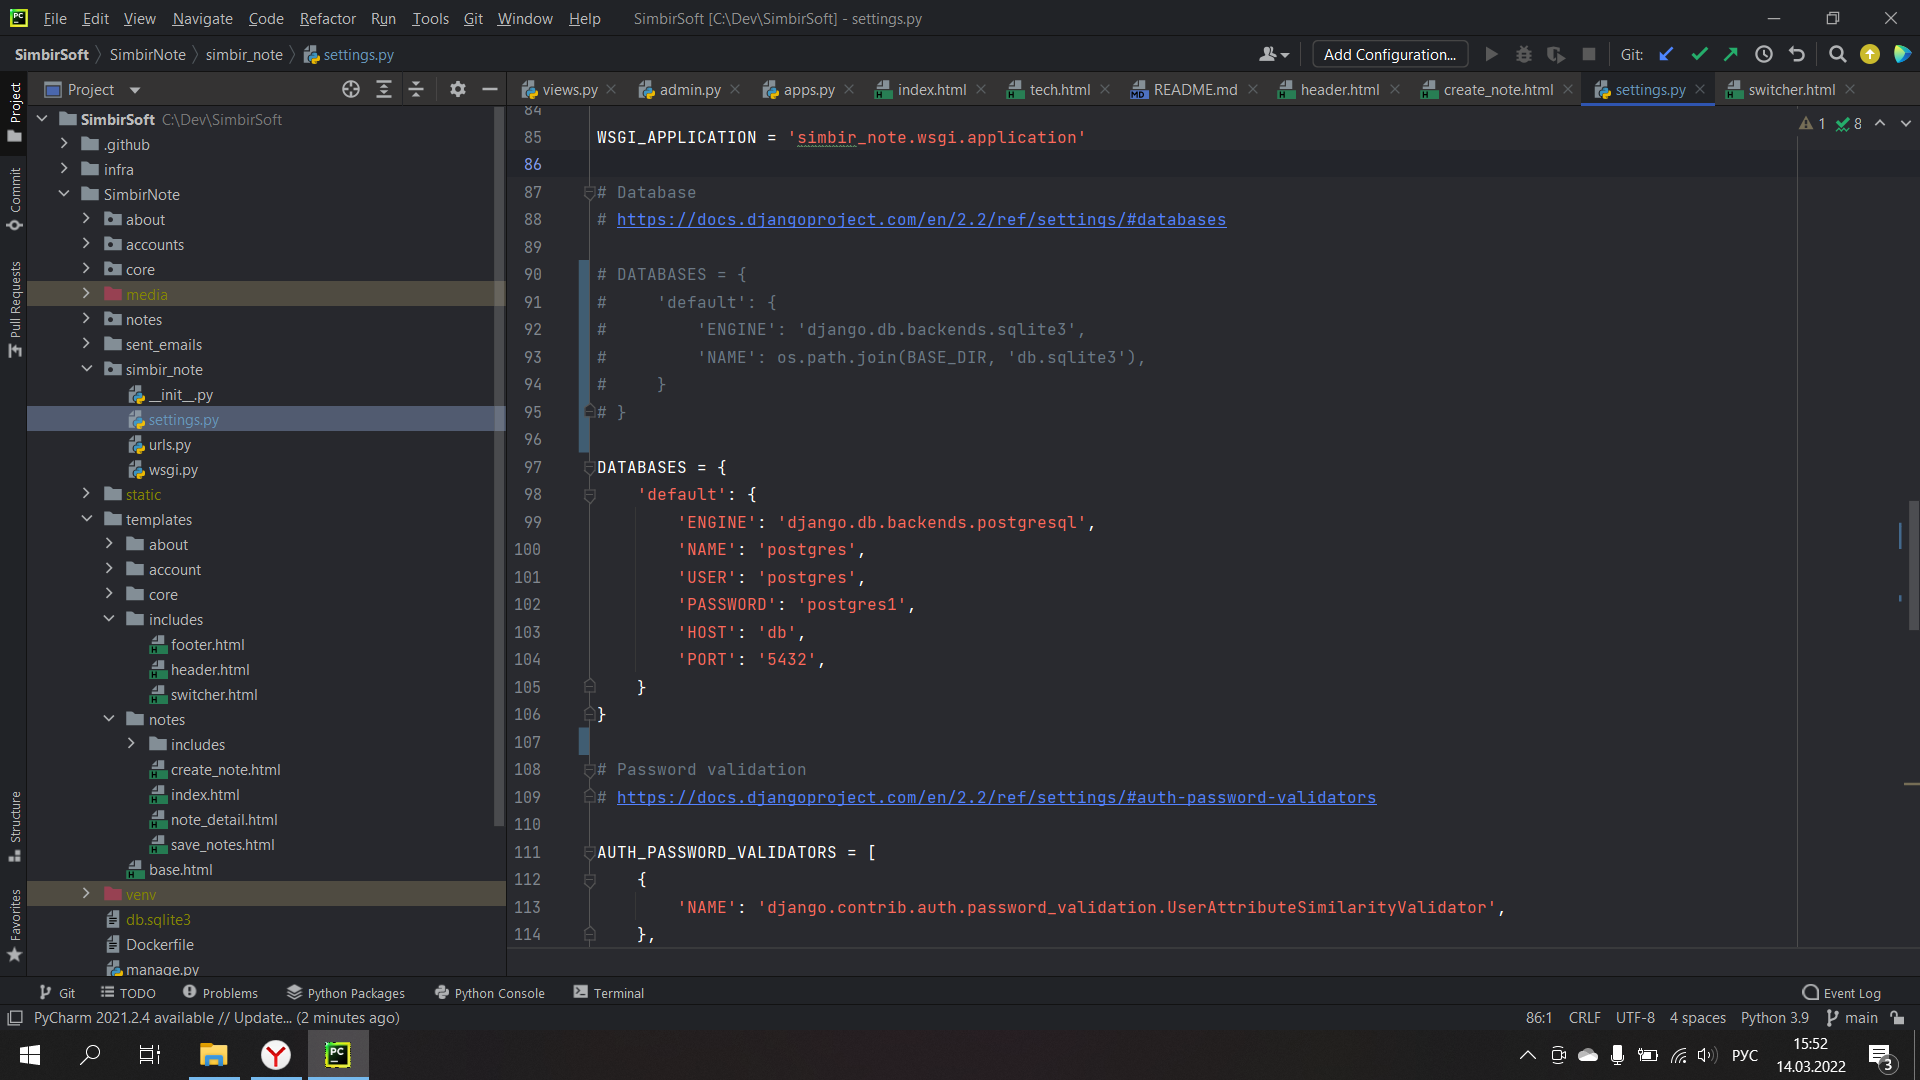The height and width of the screenshot is (1080, 1920).
Task: Collapse the simbir_note package in Project tree
Action: [x=87, y=368]
